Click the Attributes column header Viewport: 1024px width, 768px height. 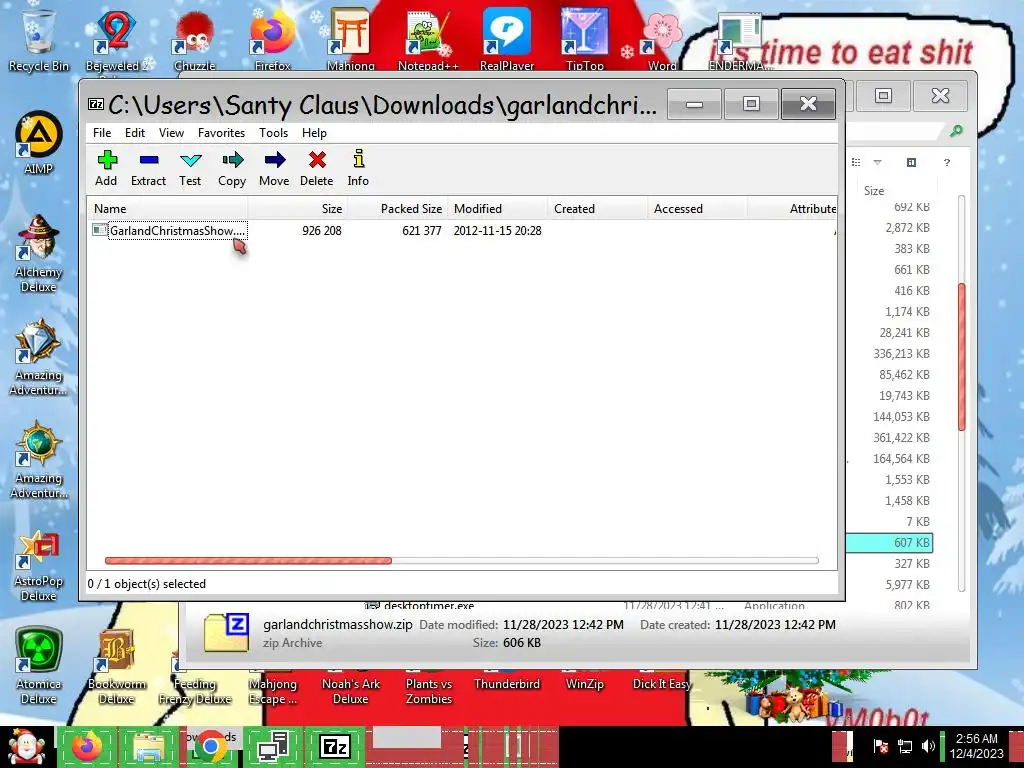click(793, 209)
